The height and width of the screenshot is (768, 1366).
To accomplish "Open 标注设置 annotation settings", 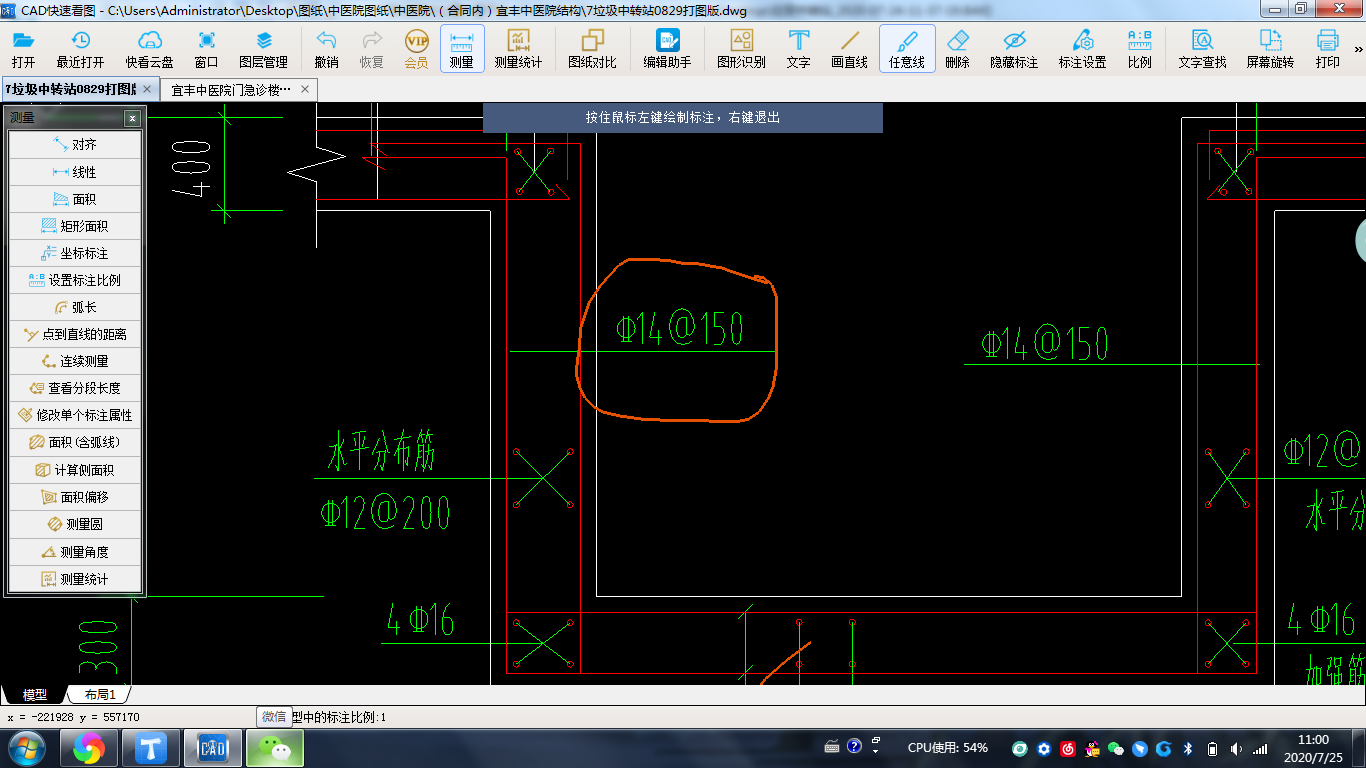I will [x=1082, y=49].
